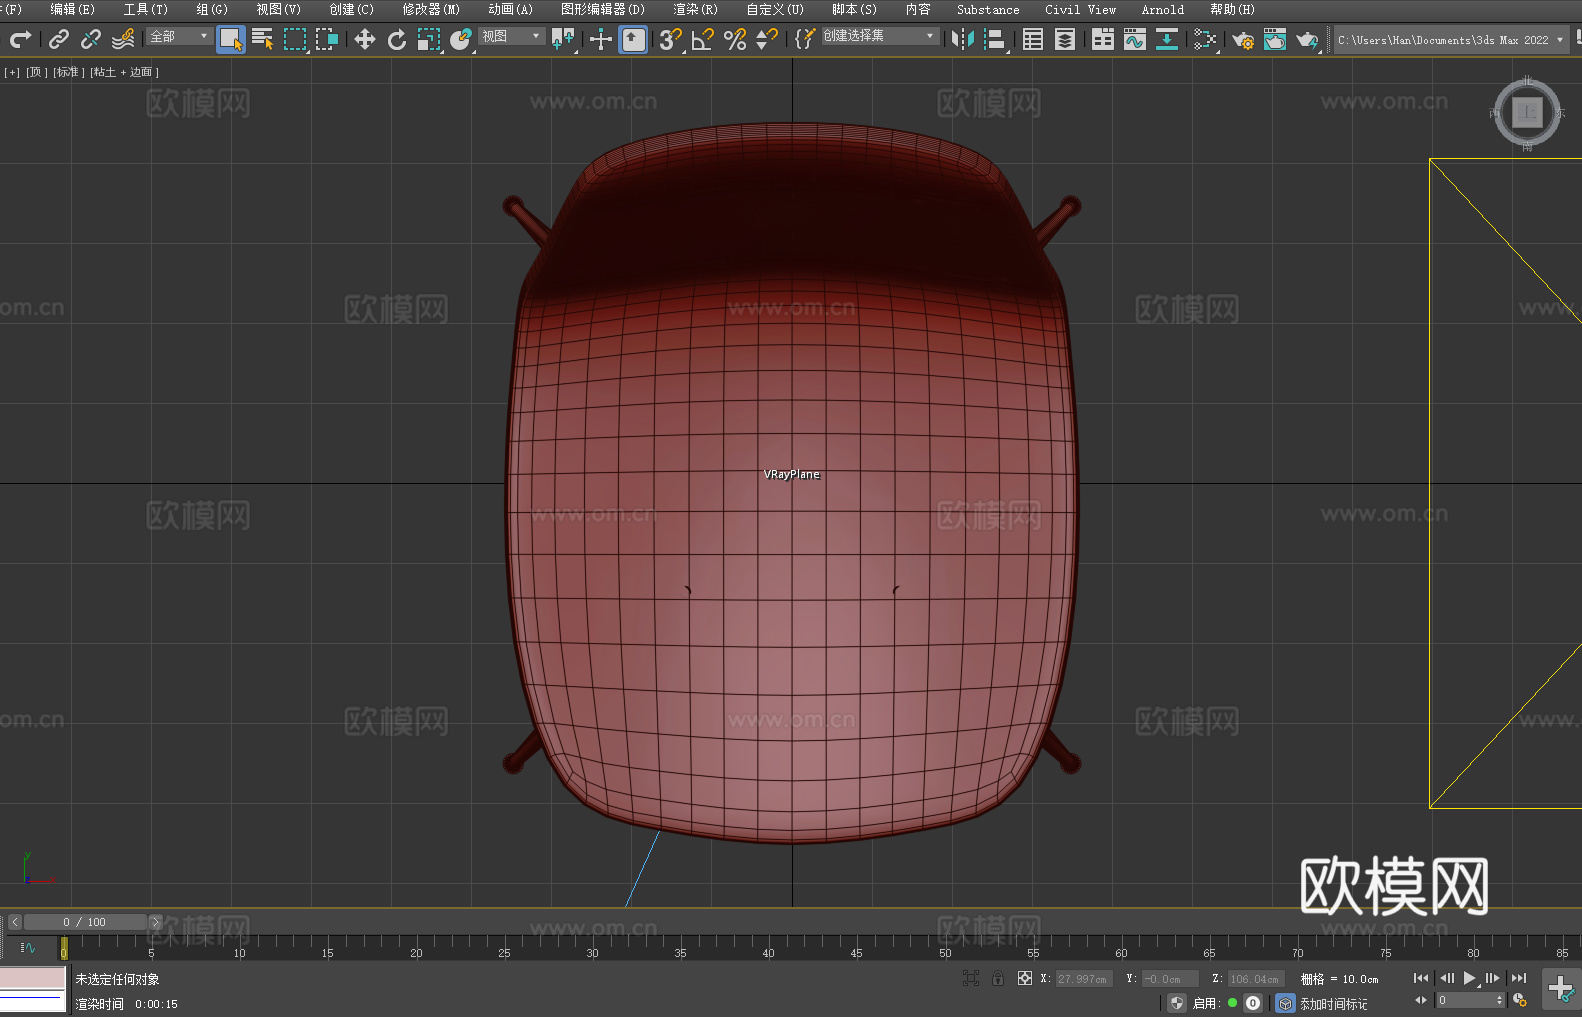Open the 工具(T) menu

coord(145,9)
